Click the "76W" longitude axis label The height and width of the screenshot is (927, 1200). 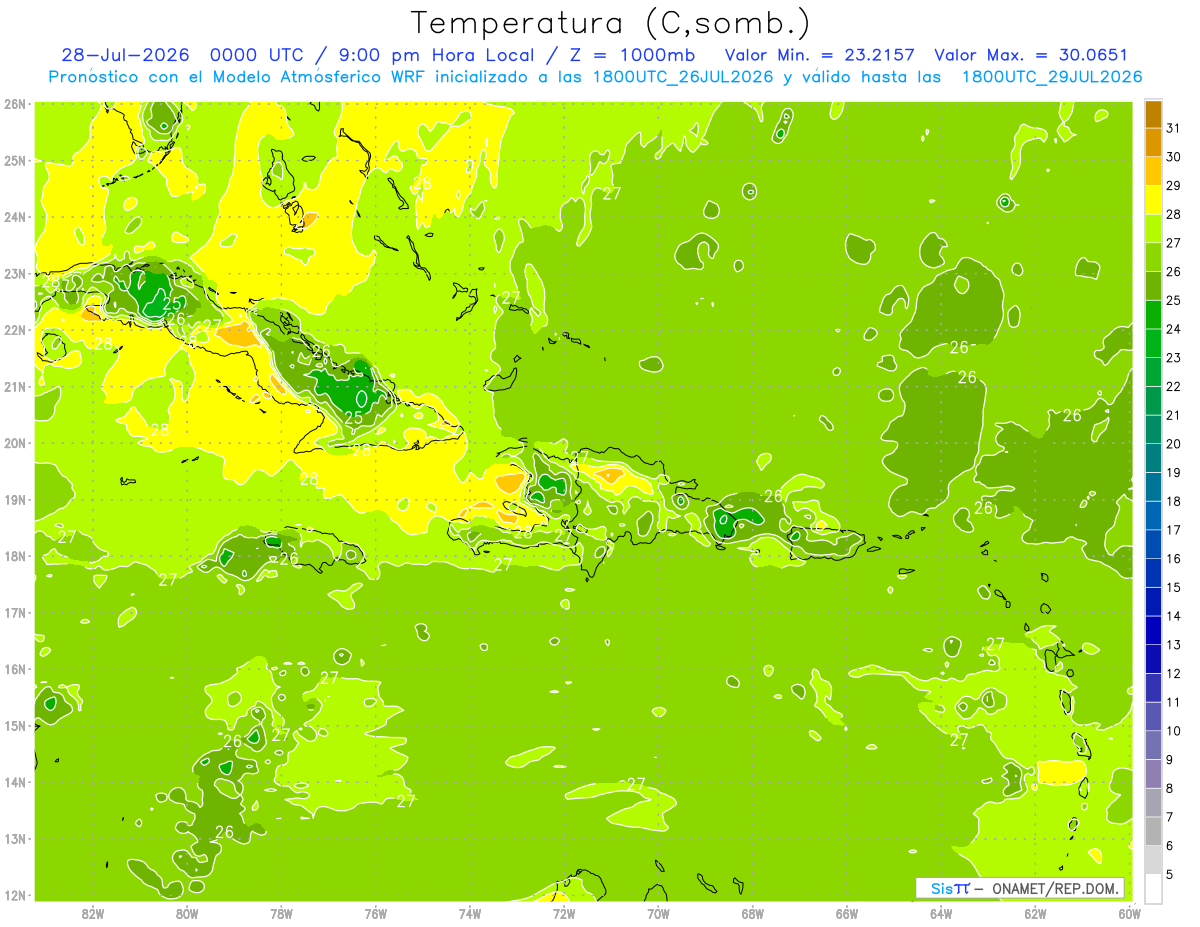375,913
